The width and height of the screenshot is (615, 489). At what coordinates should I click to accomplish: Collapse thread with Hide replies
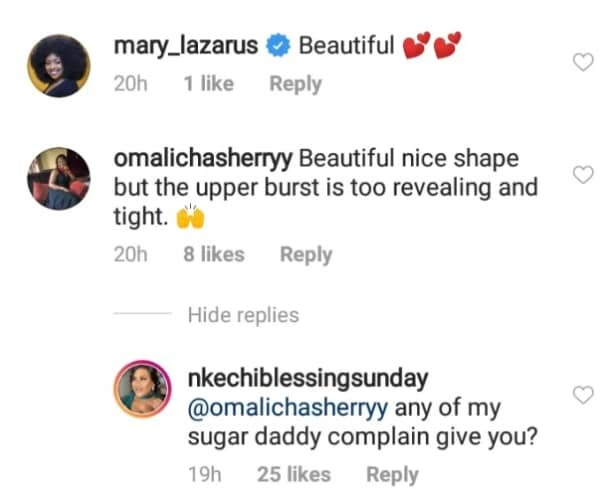pyautogui.click(x=243, y=315)
